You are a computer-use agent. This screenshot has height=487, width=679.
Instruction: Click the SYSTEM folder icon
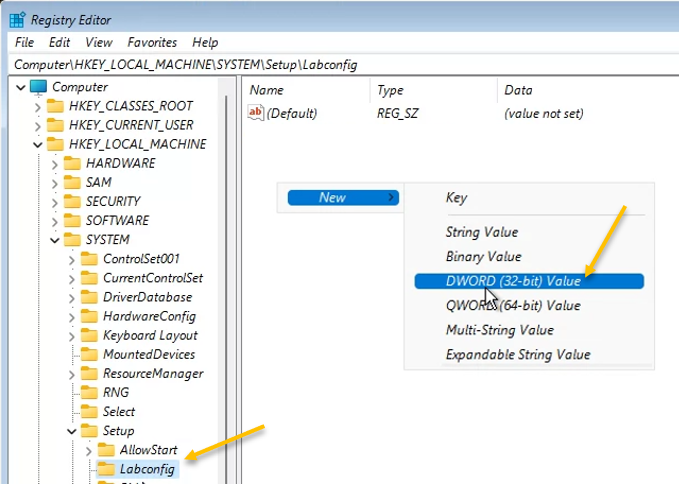tap(72, 239)
